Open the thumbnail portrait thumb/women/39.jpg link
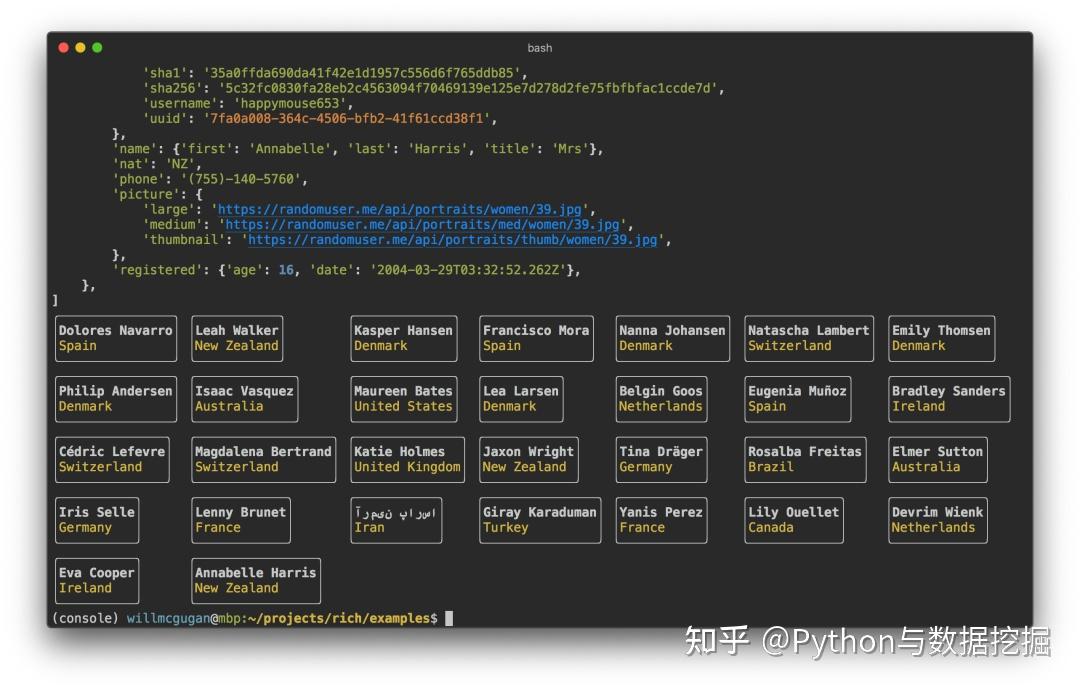Viewport: 1080px width, 690px height. click(x=453, y=240)
